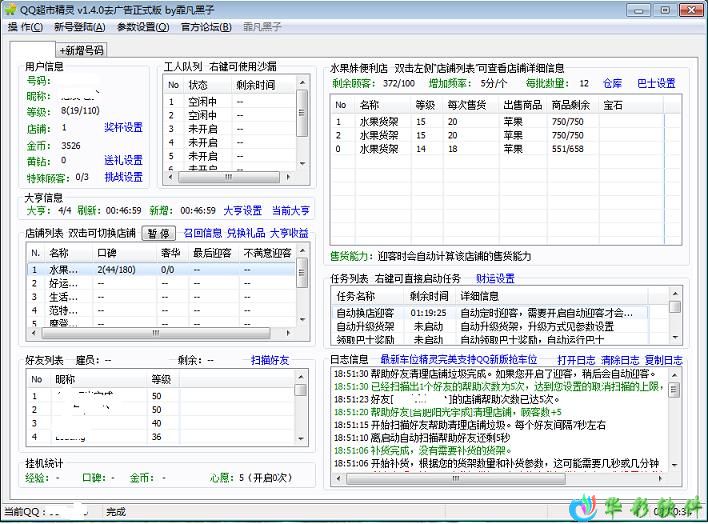The image size is (708, 524).
Task: Open the 当前大亨 link
Action: 291,211
